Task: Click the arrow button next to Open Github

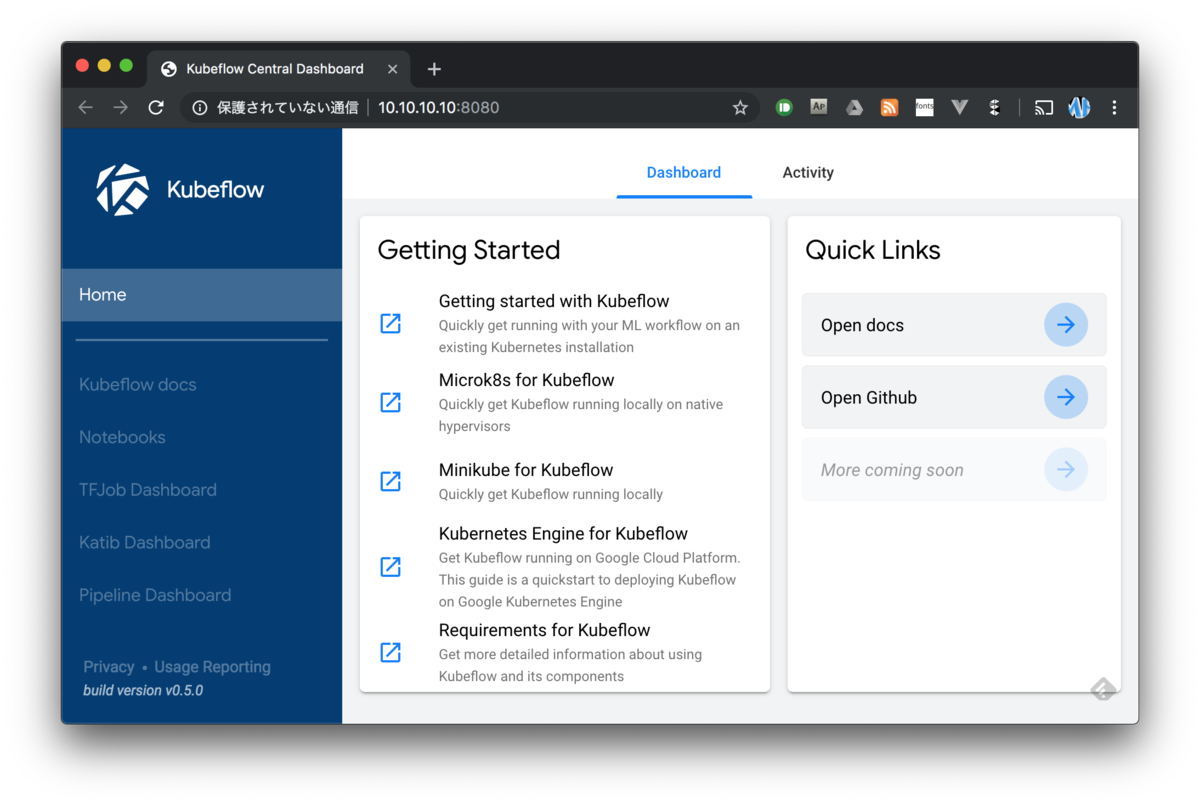Action: [x=1066, y=397]
